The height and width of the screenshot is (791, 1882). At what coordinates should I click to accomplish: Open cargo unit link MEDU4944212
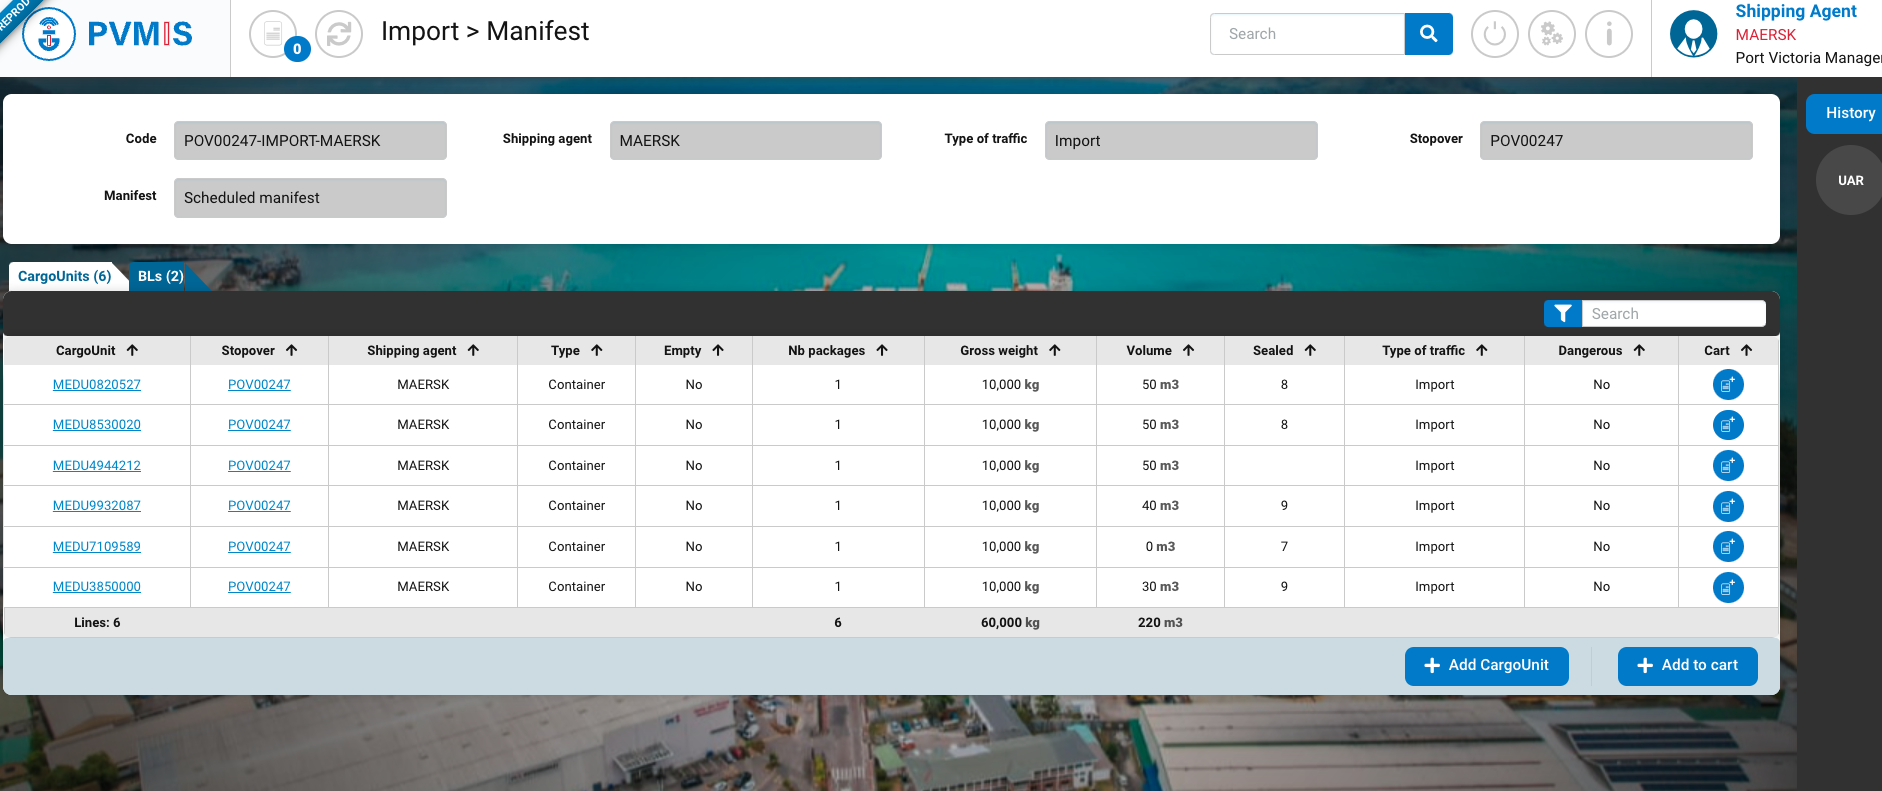97,466
